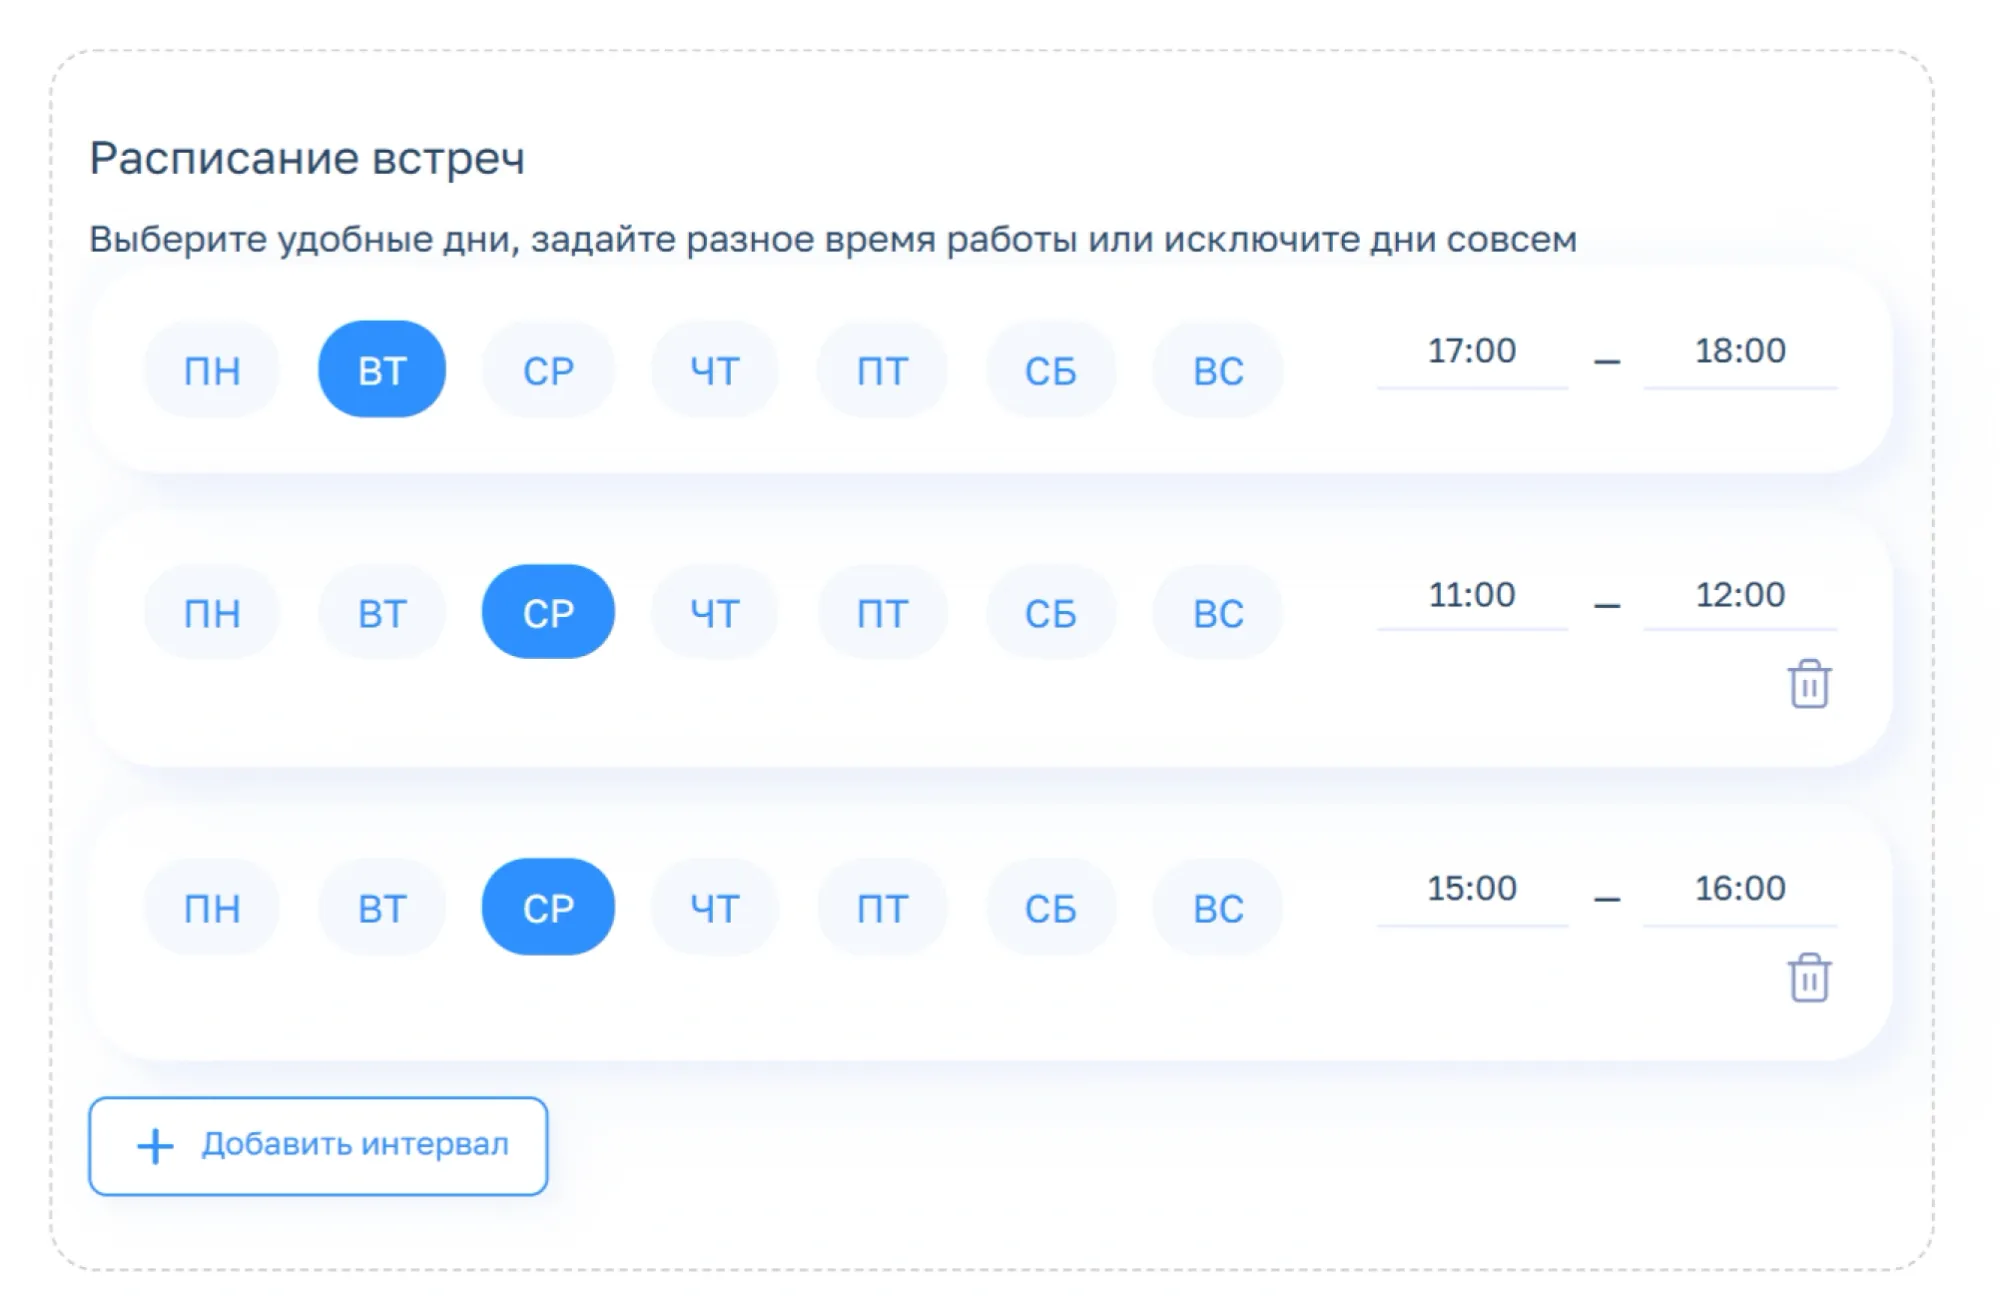This screenshot has height=1303, width=2000.
Task: Enable ПН in the third interval row
Action: click(x=212, y=907)
